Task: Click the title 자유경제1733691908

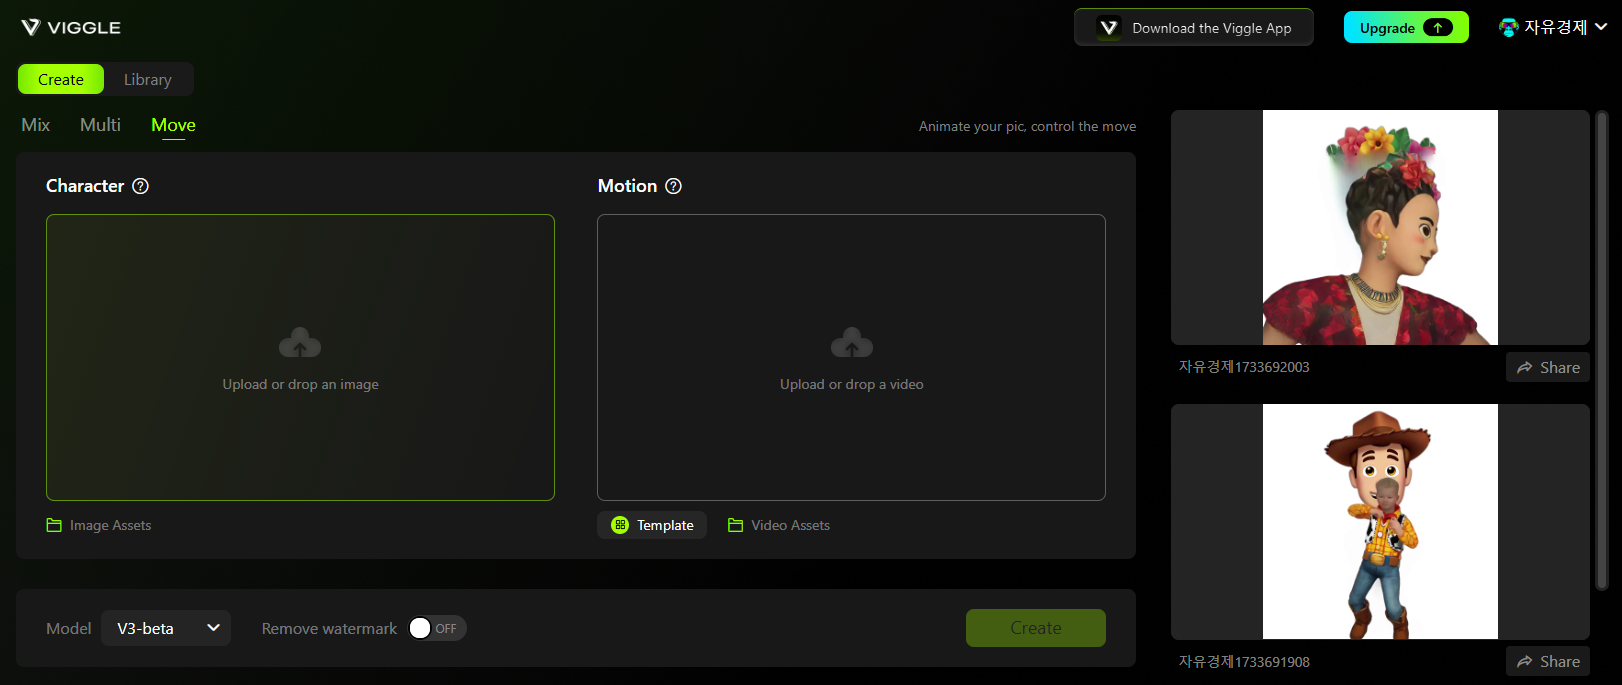Action: [x=1244, y=662]
